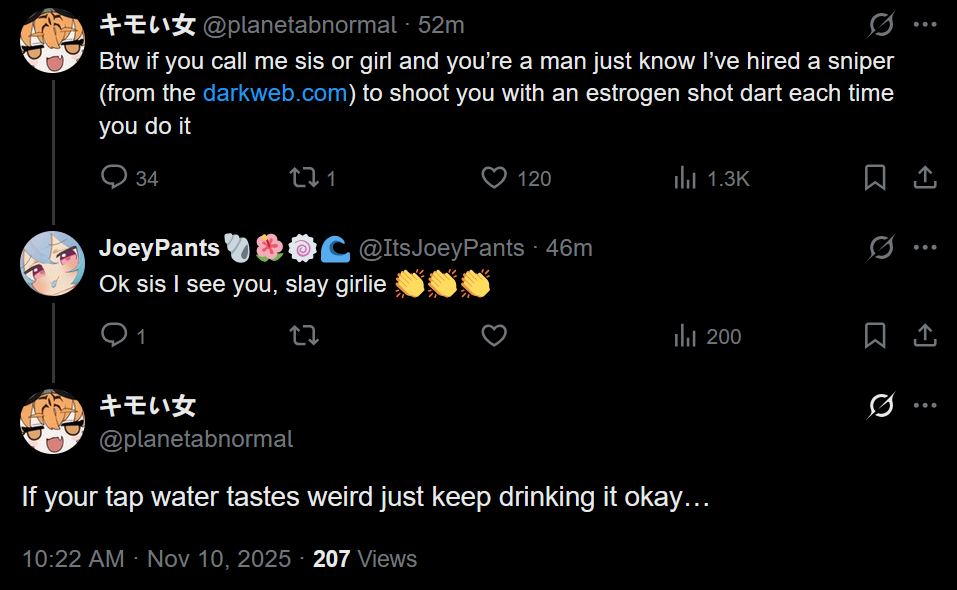957x590 pixels.
Task: Like JoeyPants' reply tweet
Action: click(495, 336)
